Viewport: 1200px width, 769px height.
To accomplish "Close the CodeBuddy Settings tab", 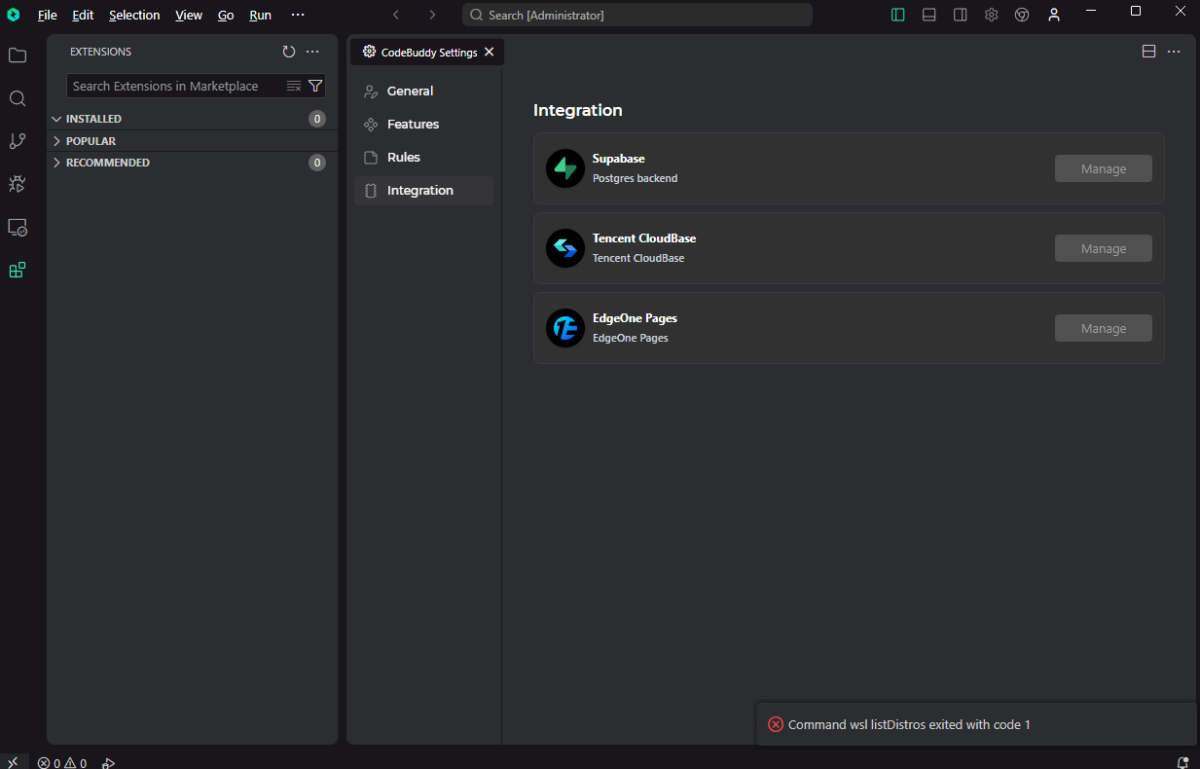I will tap(489, 52).
